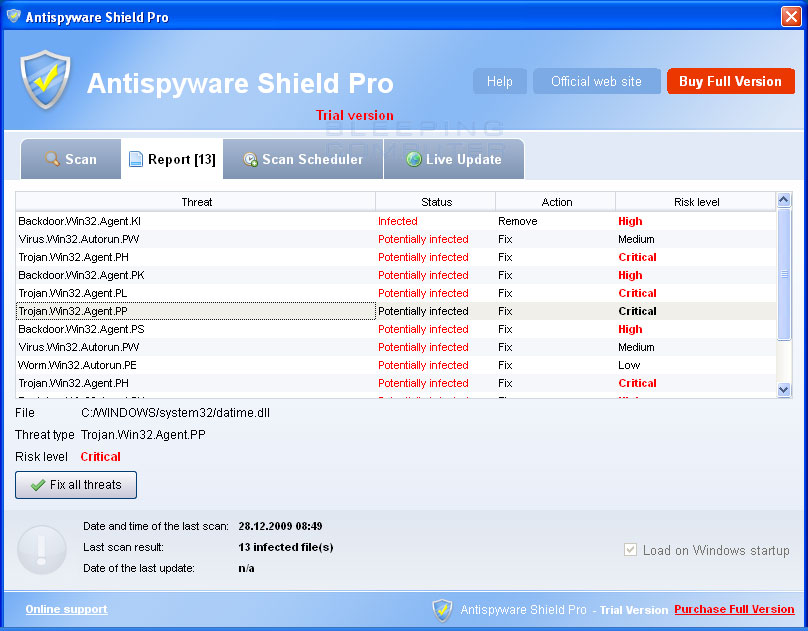Image resolution: width=808 pixels, height=631 pixels.
Task: Open the Scan Scheduler tab
Action: pyautogui.click(x=303, y=159)
